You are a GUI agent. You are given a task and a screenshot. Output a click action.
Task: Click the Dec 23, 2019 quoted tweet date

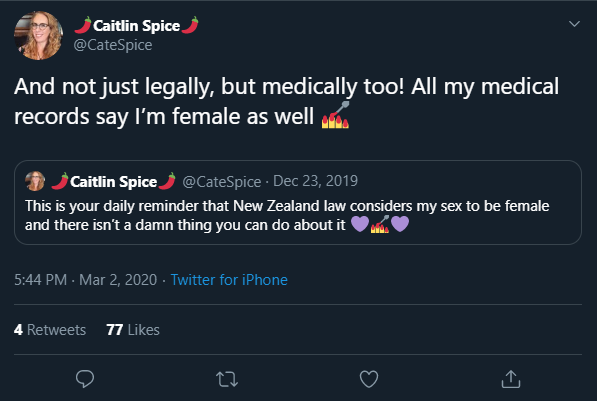pos(315,181)
